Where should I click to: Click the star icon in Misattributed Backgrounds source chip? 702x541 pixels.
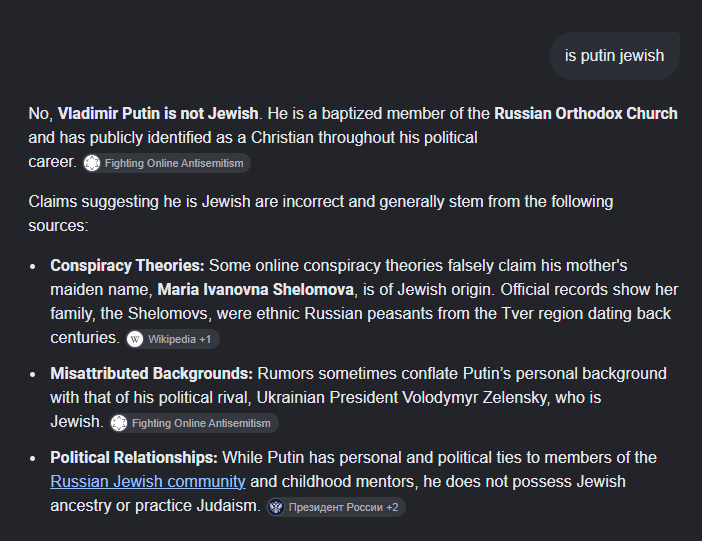coord(119,423)
